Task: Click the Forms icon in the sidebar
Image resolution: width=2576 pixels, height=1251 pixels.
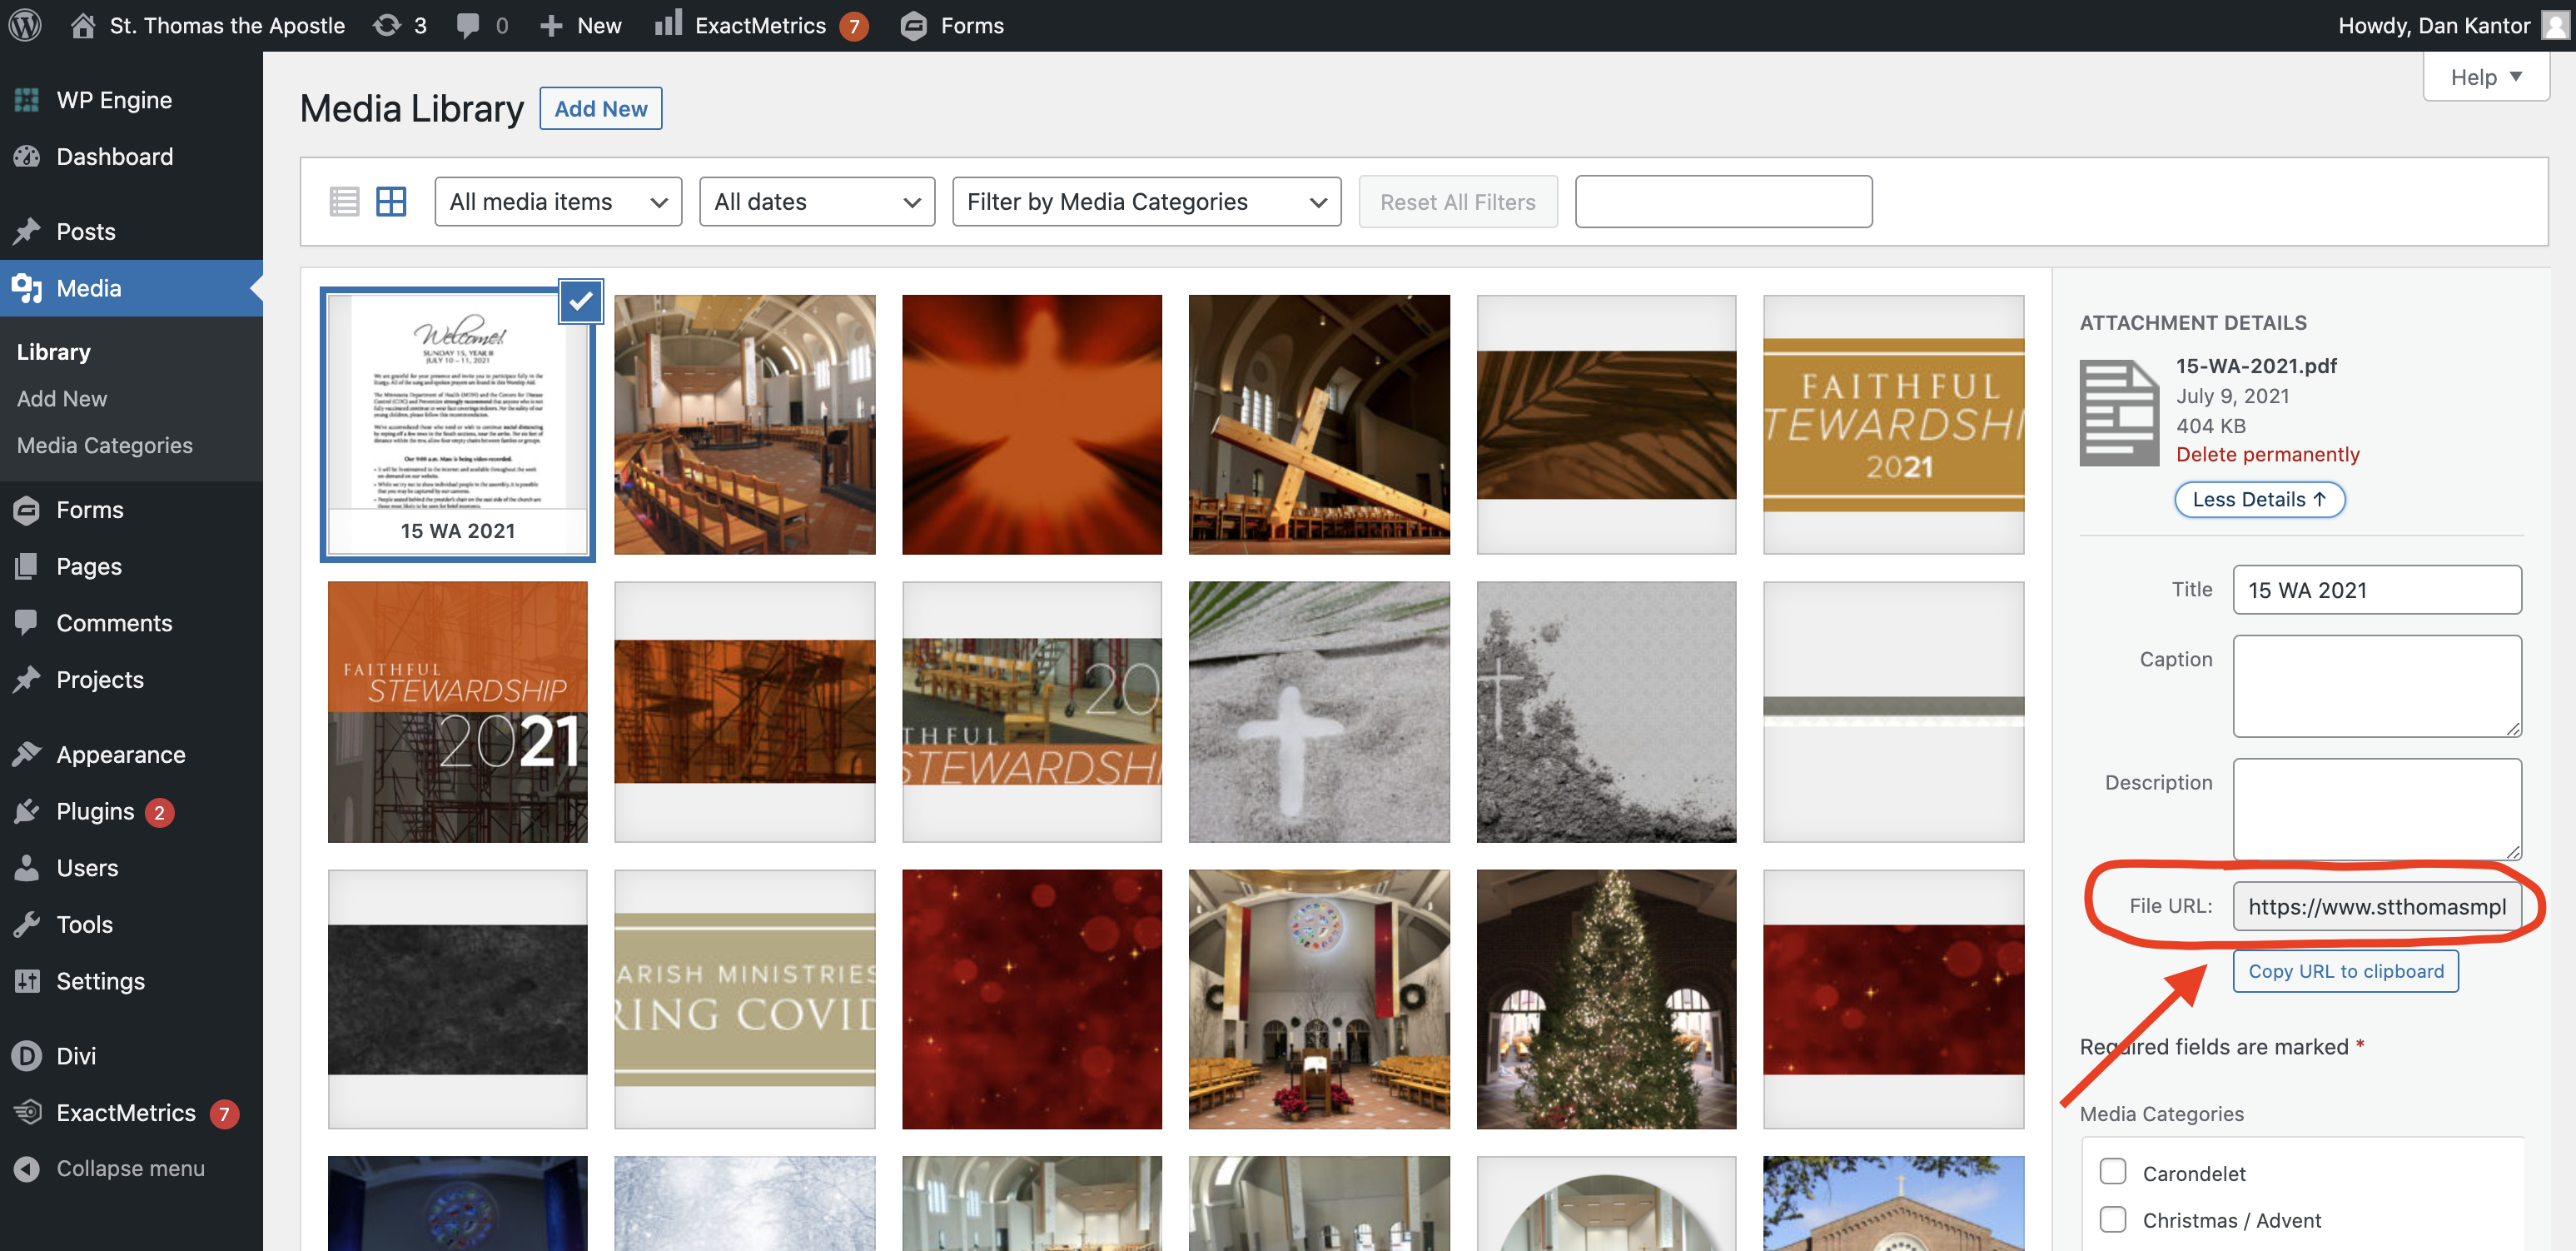Action: [27, 510]
